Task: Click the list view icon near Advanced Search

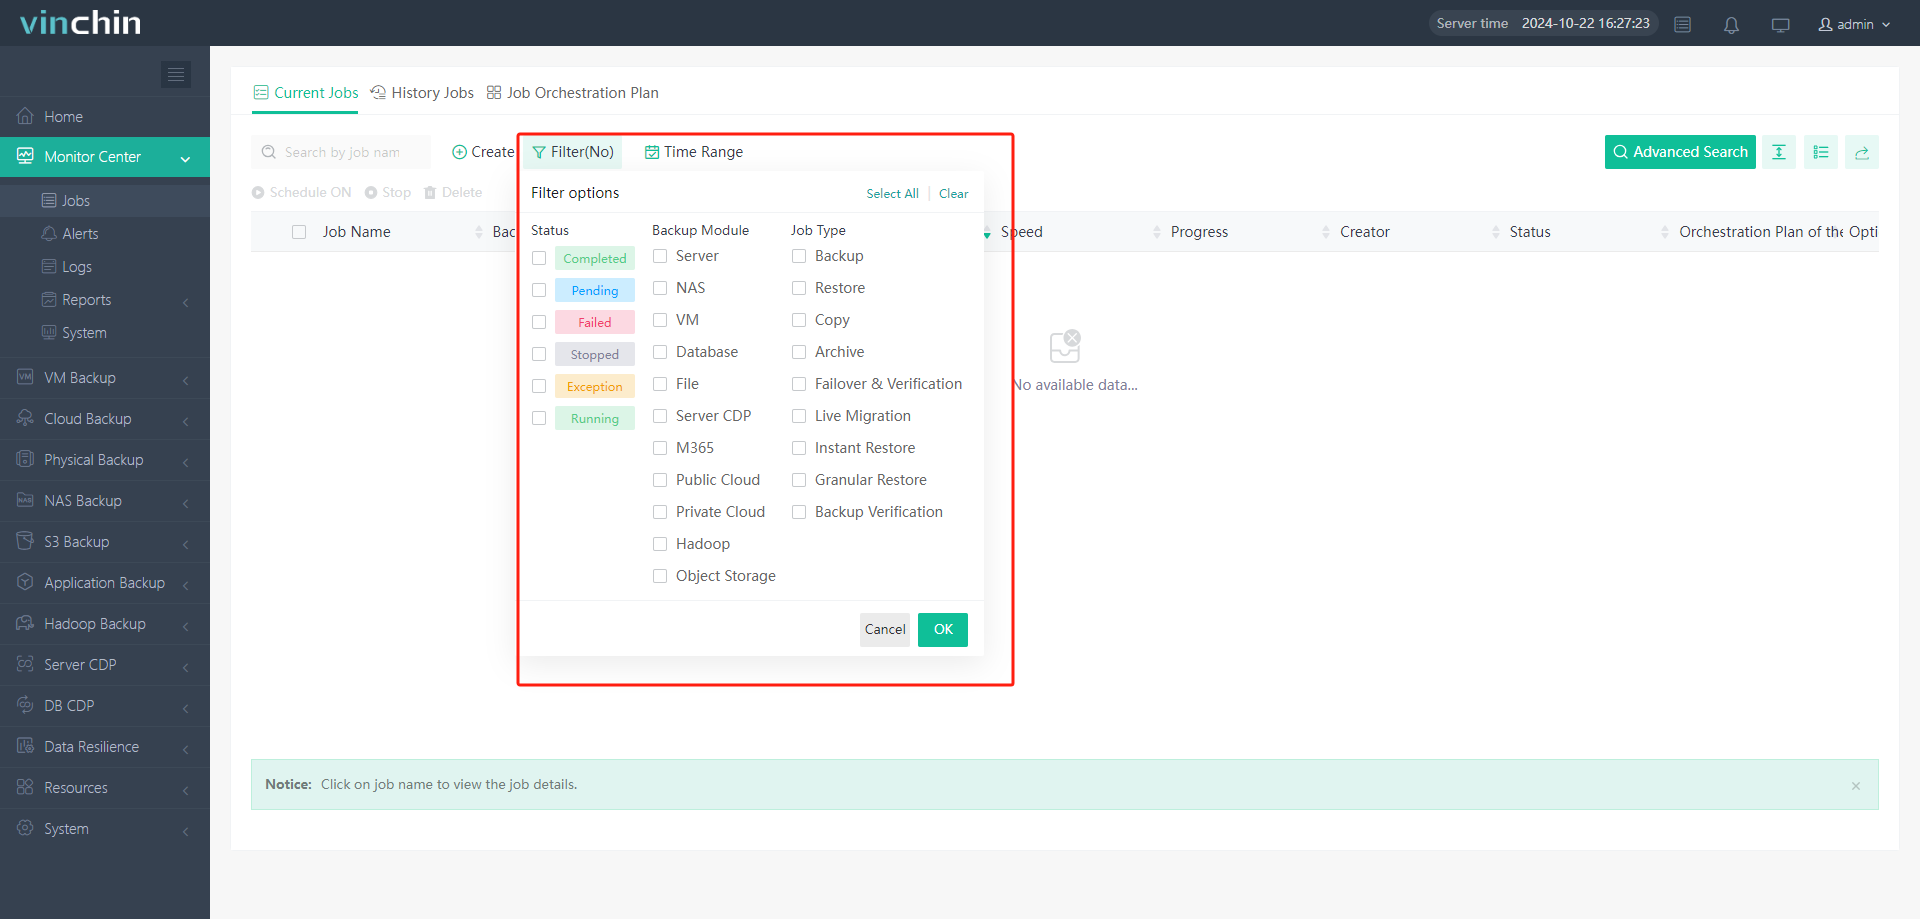Action: pyautogui.click(x=1820, y=152)
